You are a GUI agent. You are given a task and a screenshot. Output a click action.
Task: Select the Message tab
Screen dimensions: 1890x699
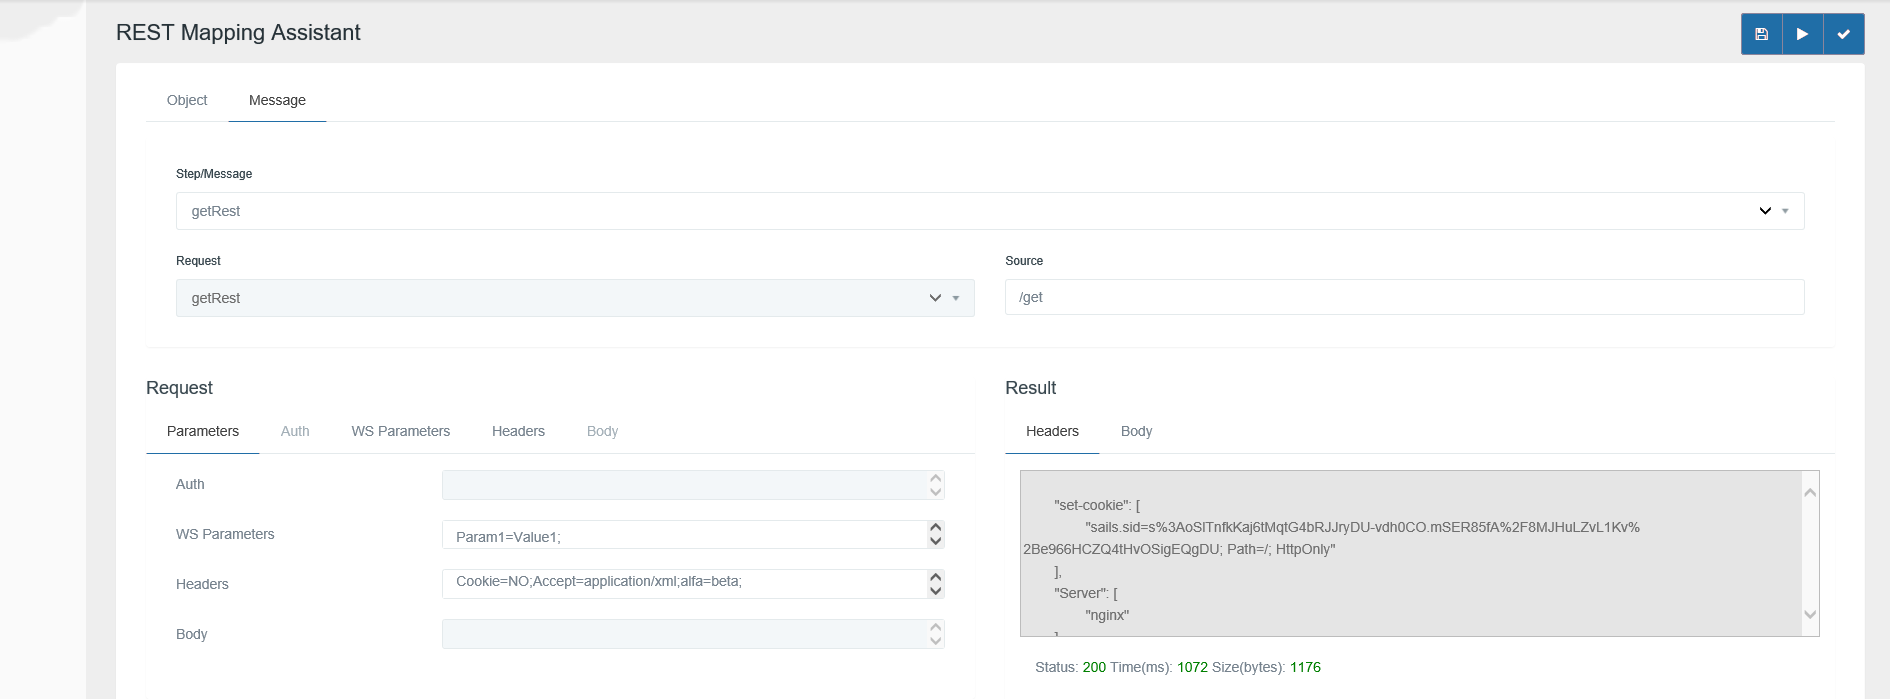[277, 100]
